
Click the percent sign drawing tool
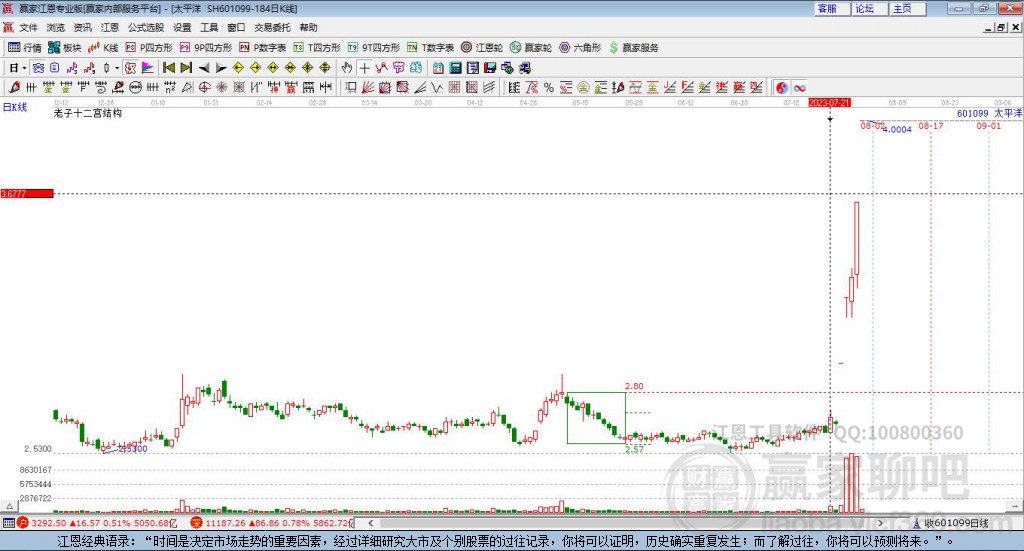click(x=549, y=87)
